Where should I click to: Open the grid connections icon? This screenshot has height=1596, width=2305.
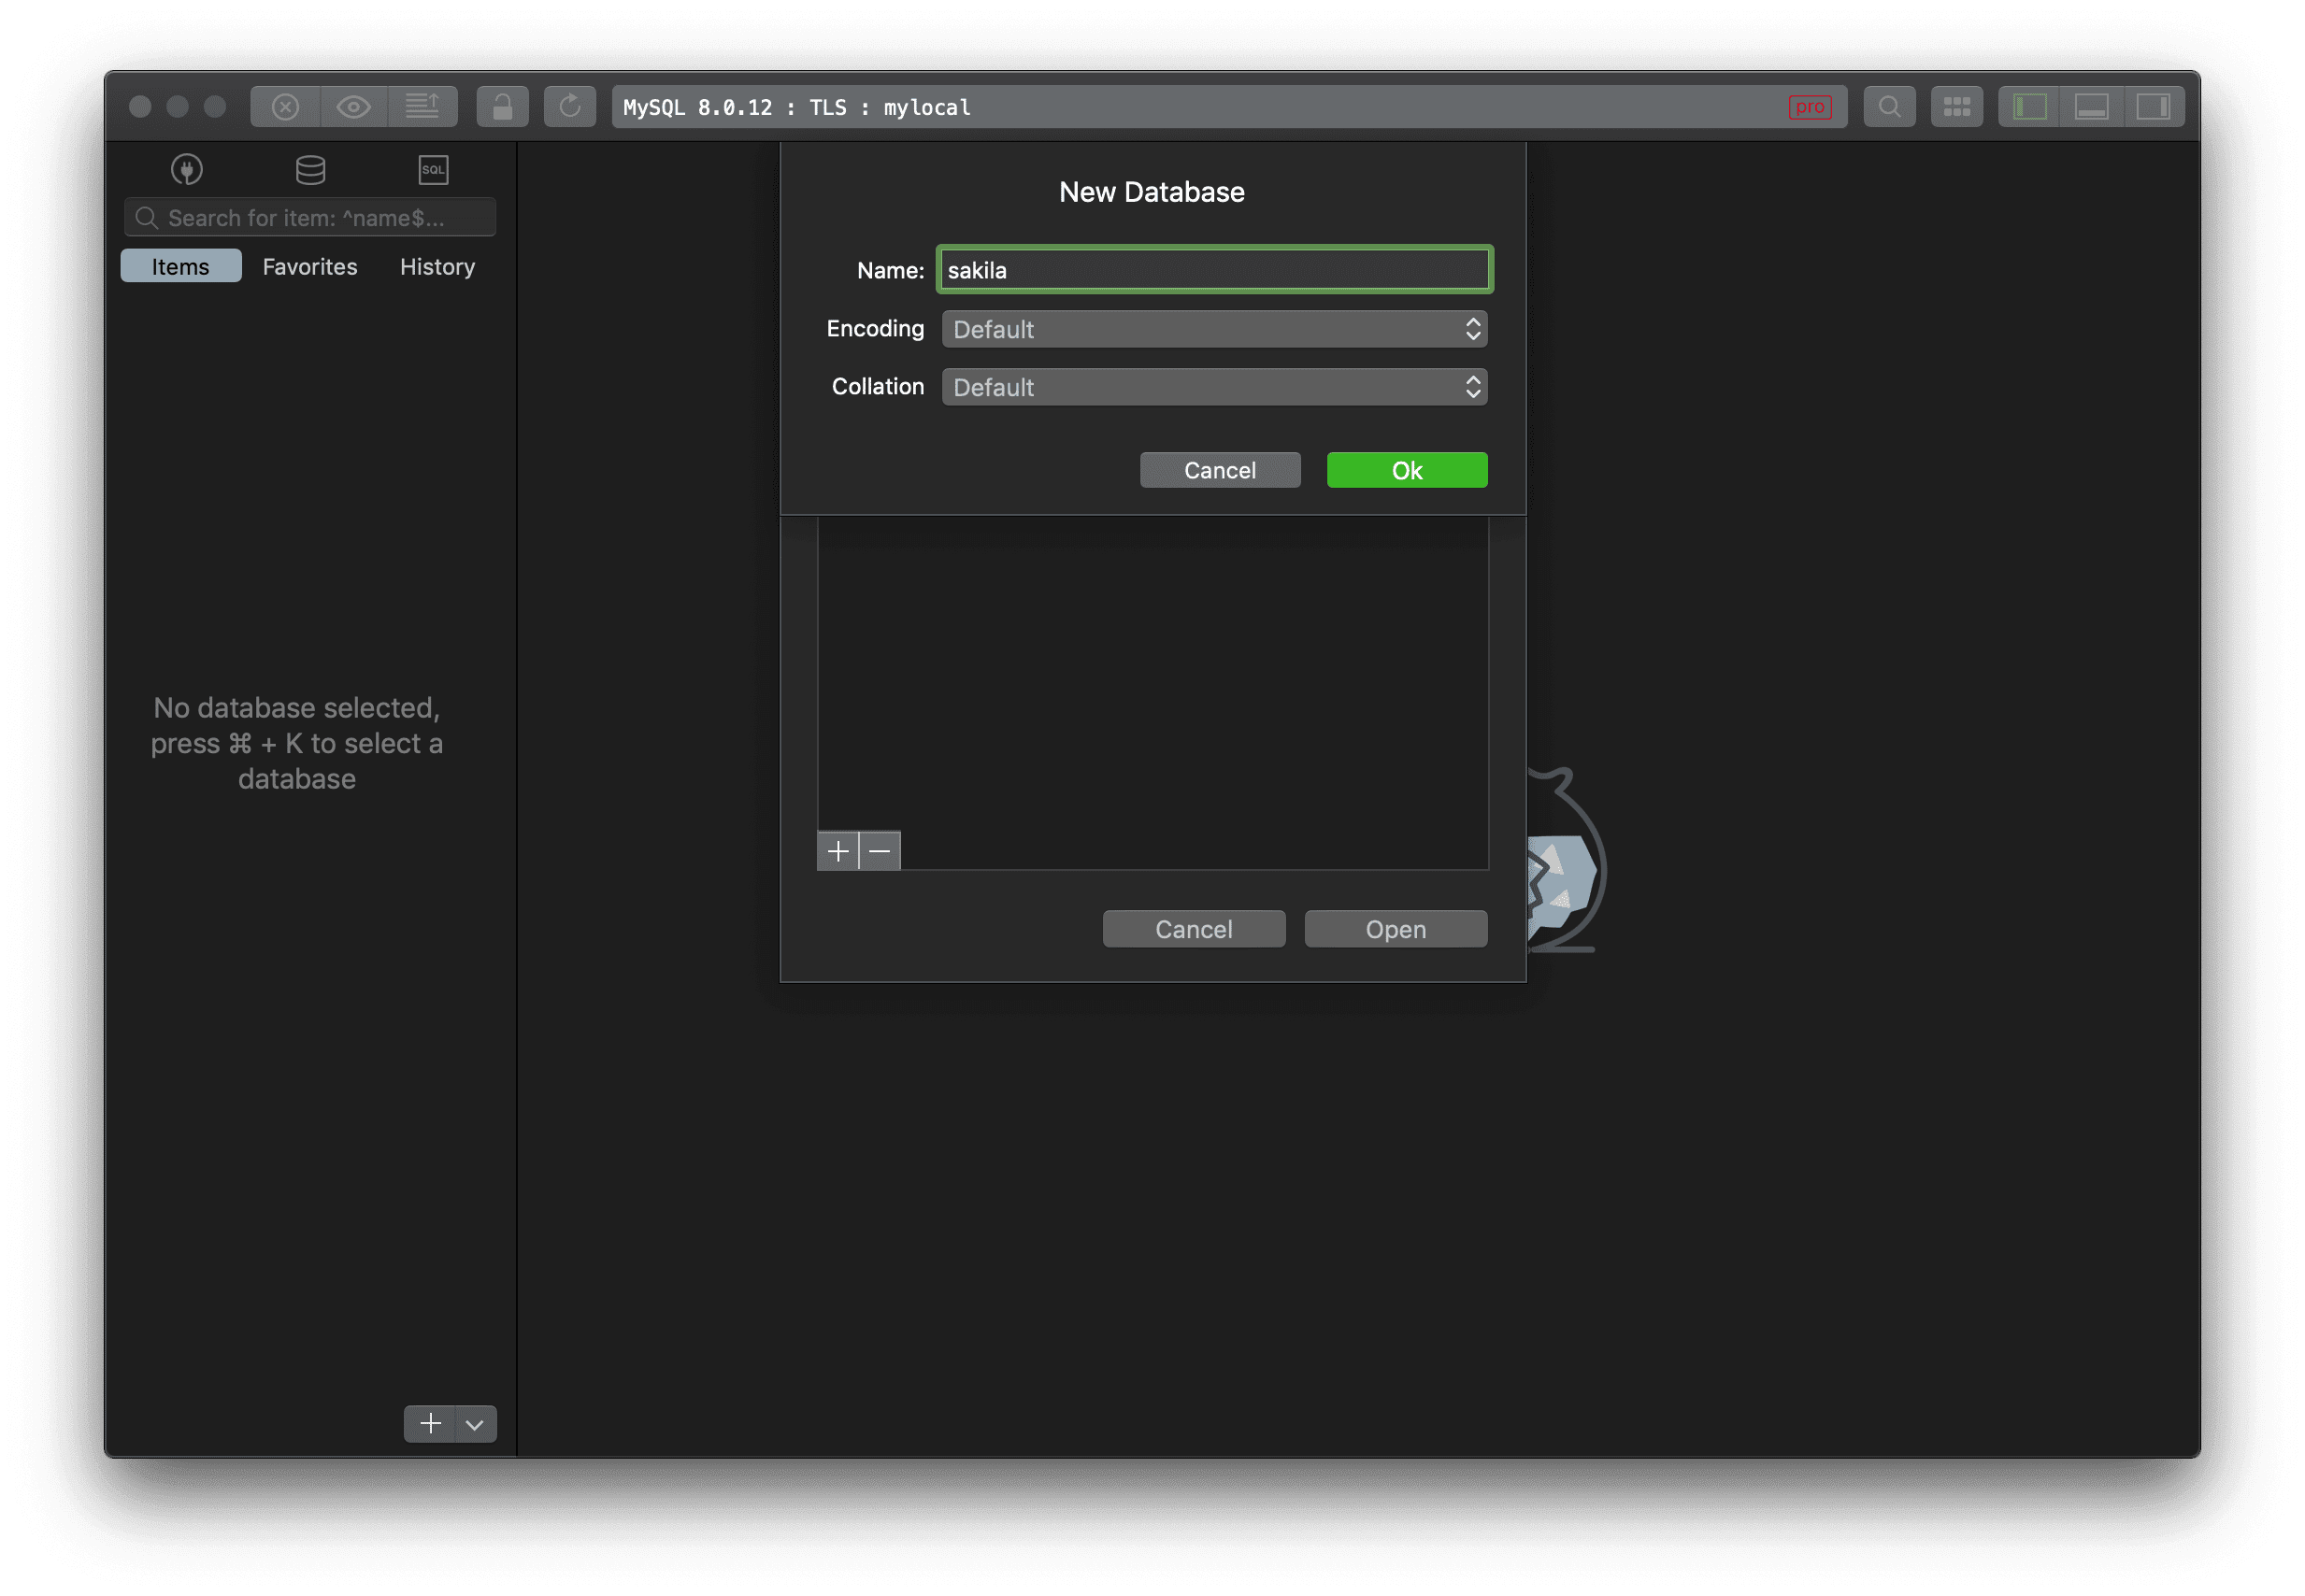point(1956,107)
